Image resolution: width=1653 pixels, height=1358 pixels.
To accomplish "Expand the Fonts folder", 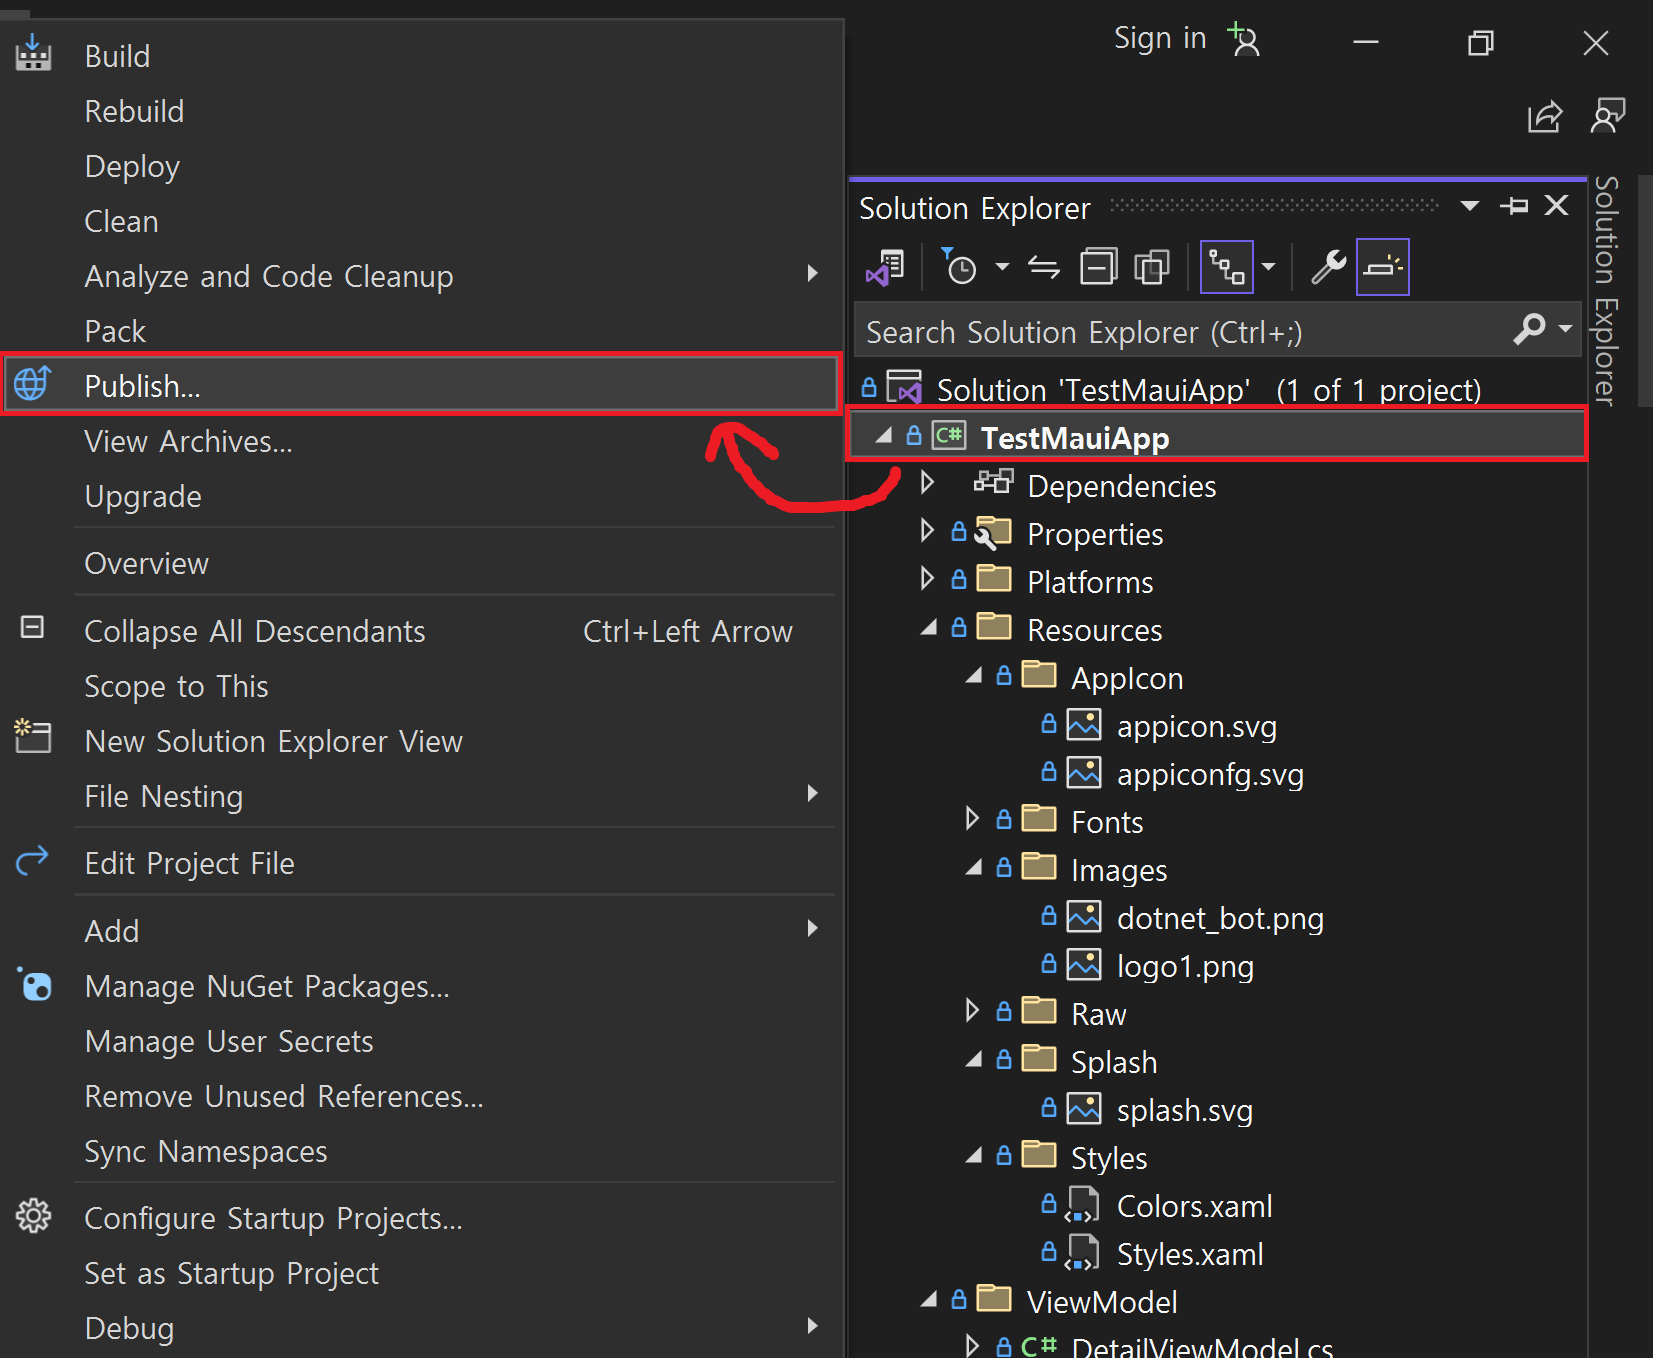I will pos(972,820).
